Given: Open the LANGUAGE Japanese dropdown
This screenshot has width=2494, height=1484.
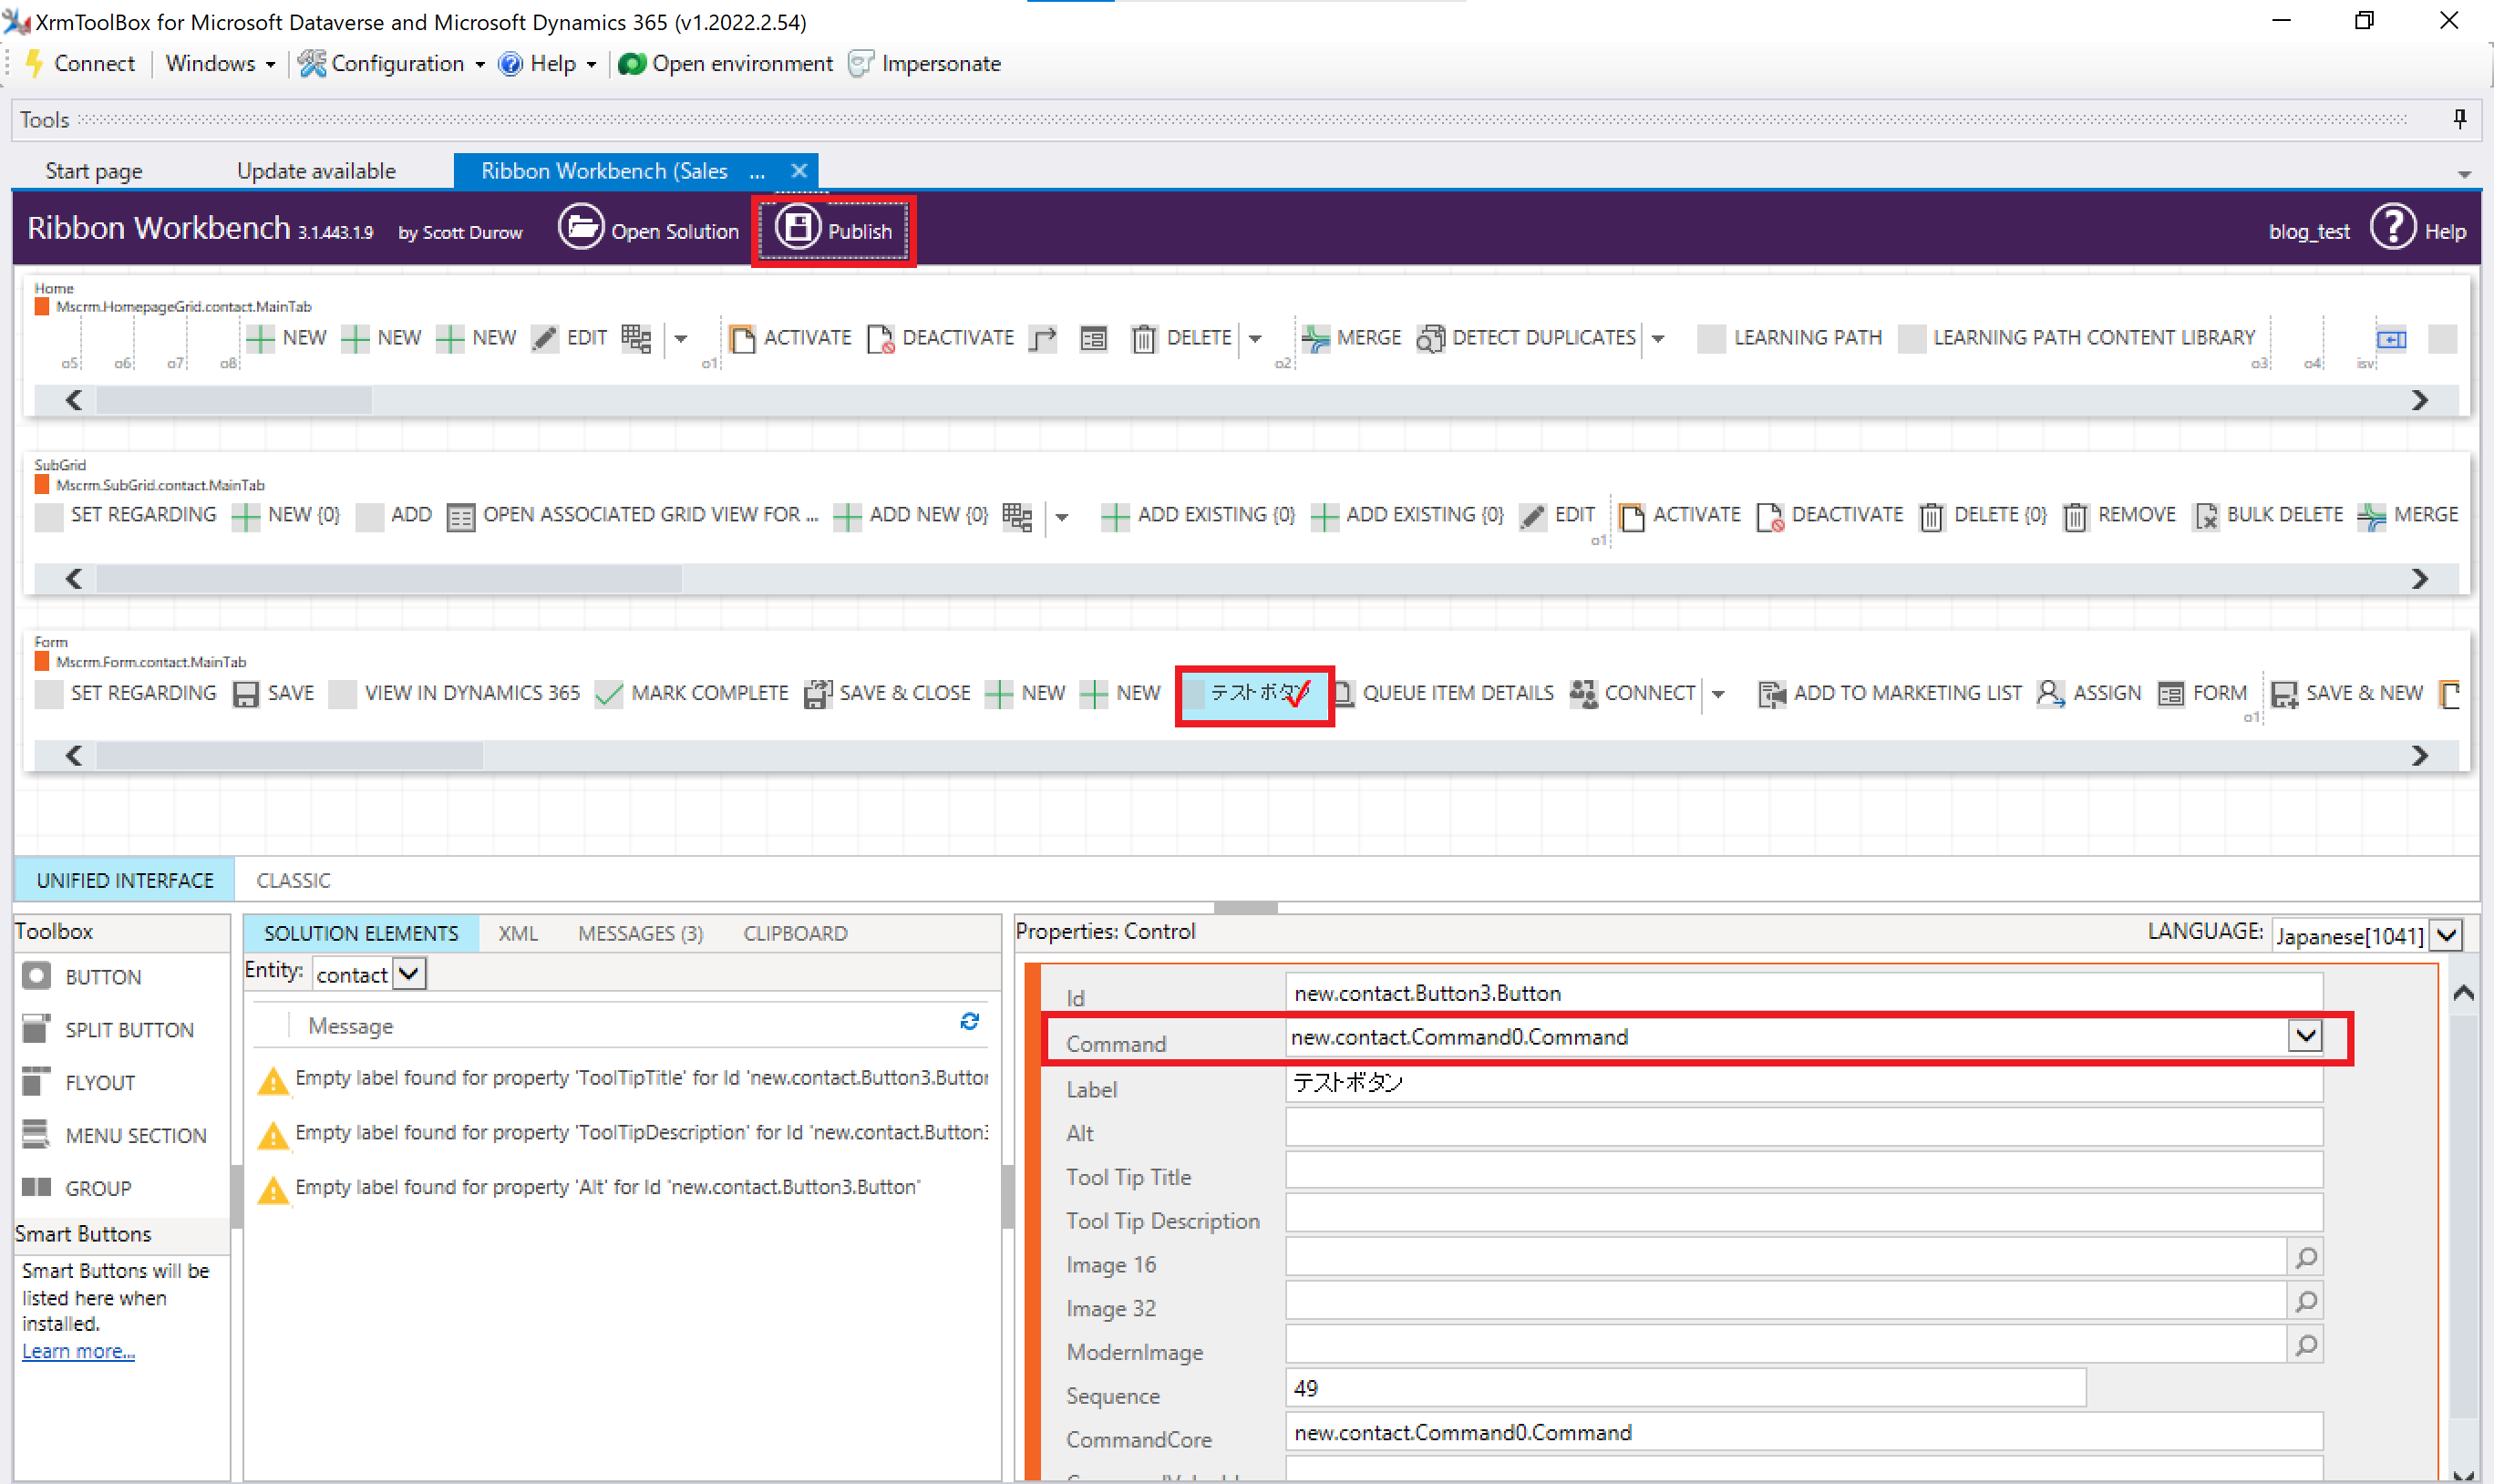Looking at the screenshot, I should pos(2447,936).
